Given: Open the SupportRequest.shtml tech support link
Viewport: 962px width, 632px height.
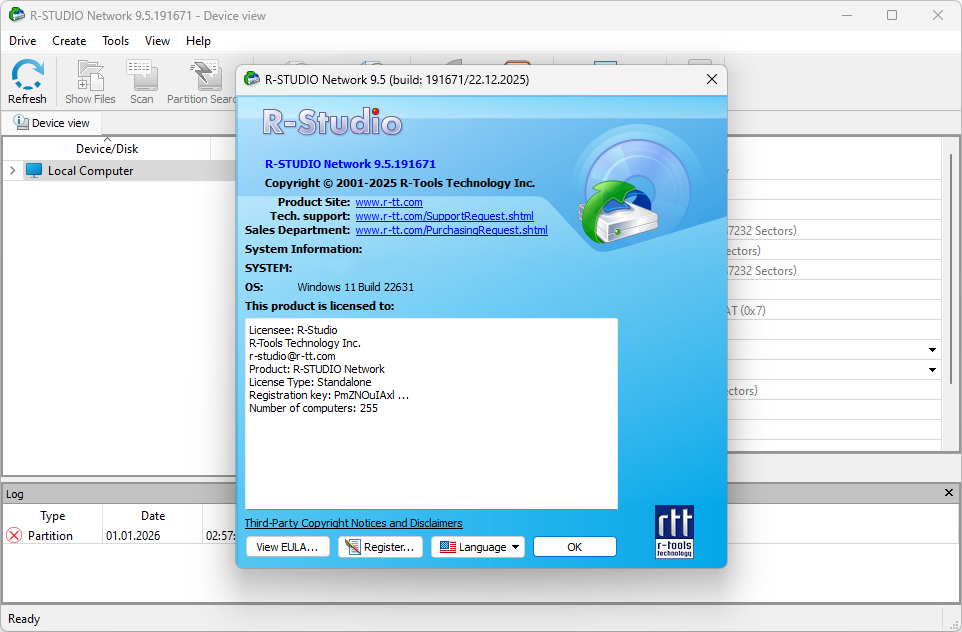Looking at the screenshot, I should click(445, 216).
